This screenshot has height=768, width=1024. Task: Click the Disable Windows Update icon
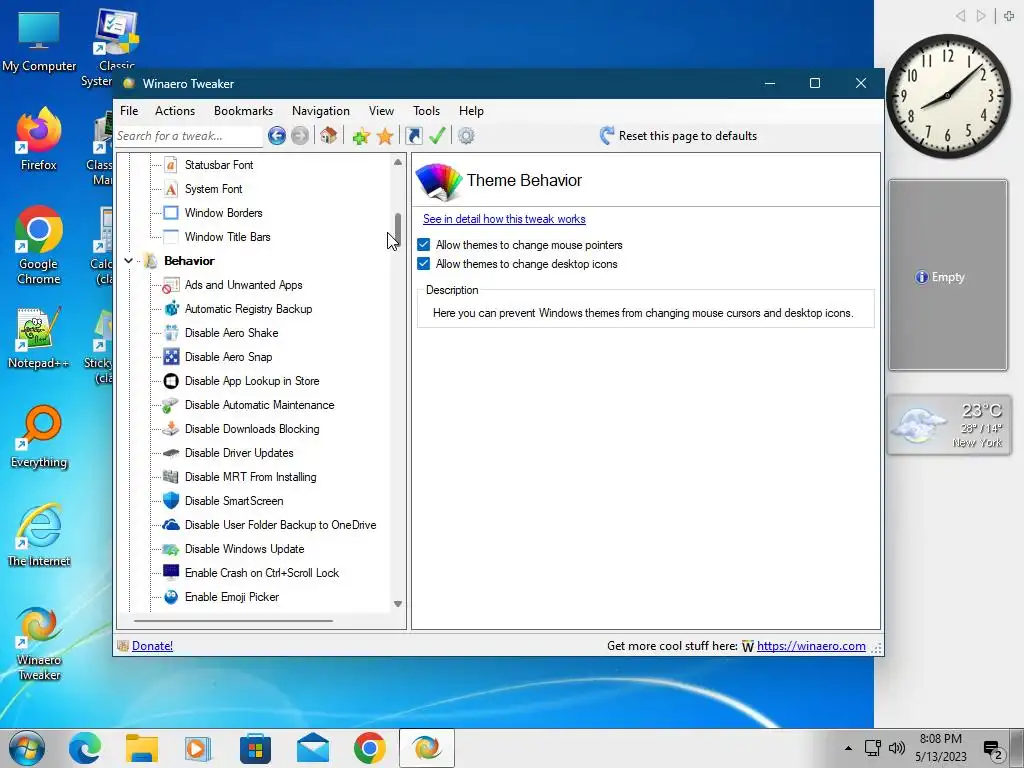170,549
